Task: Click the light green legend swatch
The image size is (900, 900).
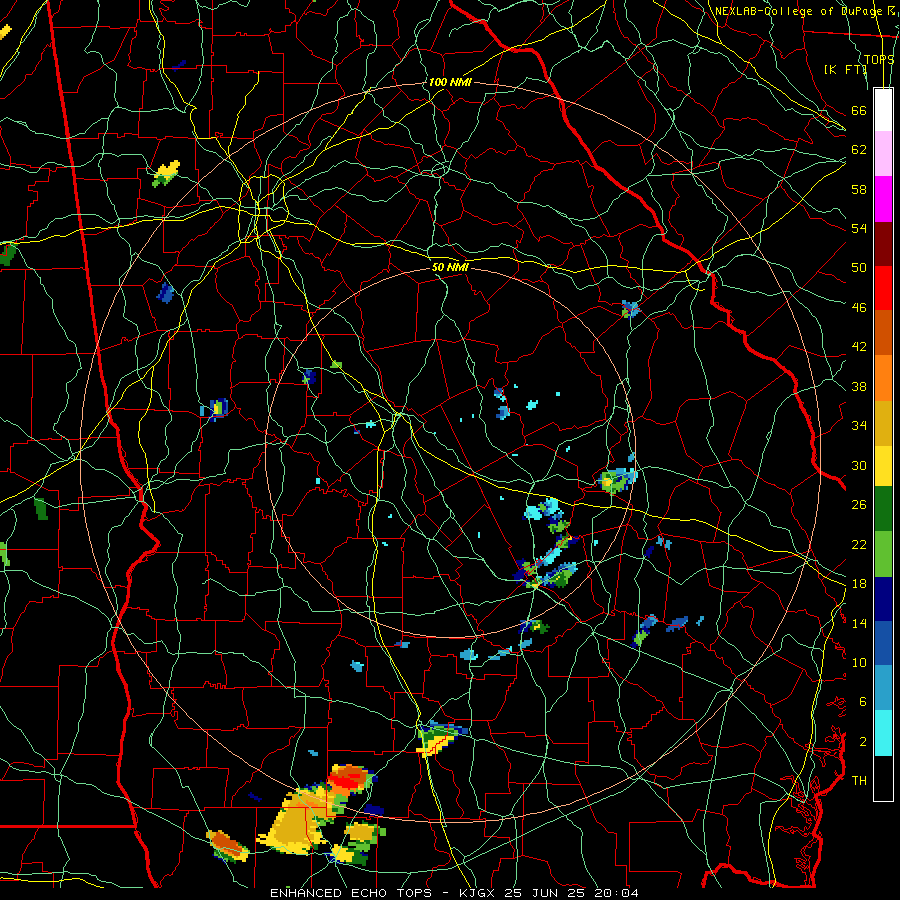Action: coord(883,553)
